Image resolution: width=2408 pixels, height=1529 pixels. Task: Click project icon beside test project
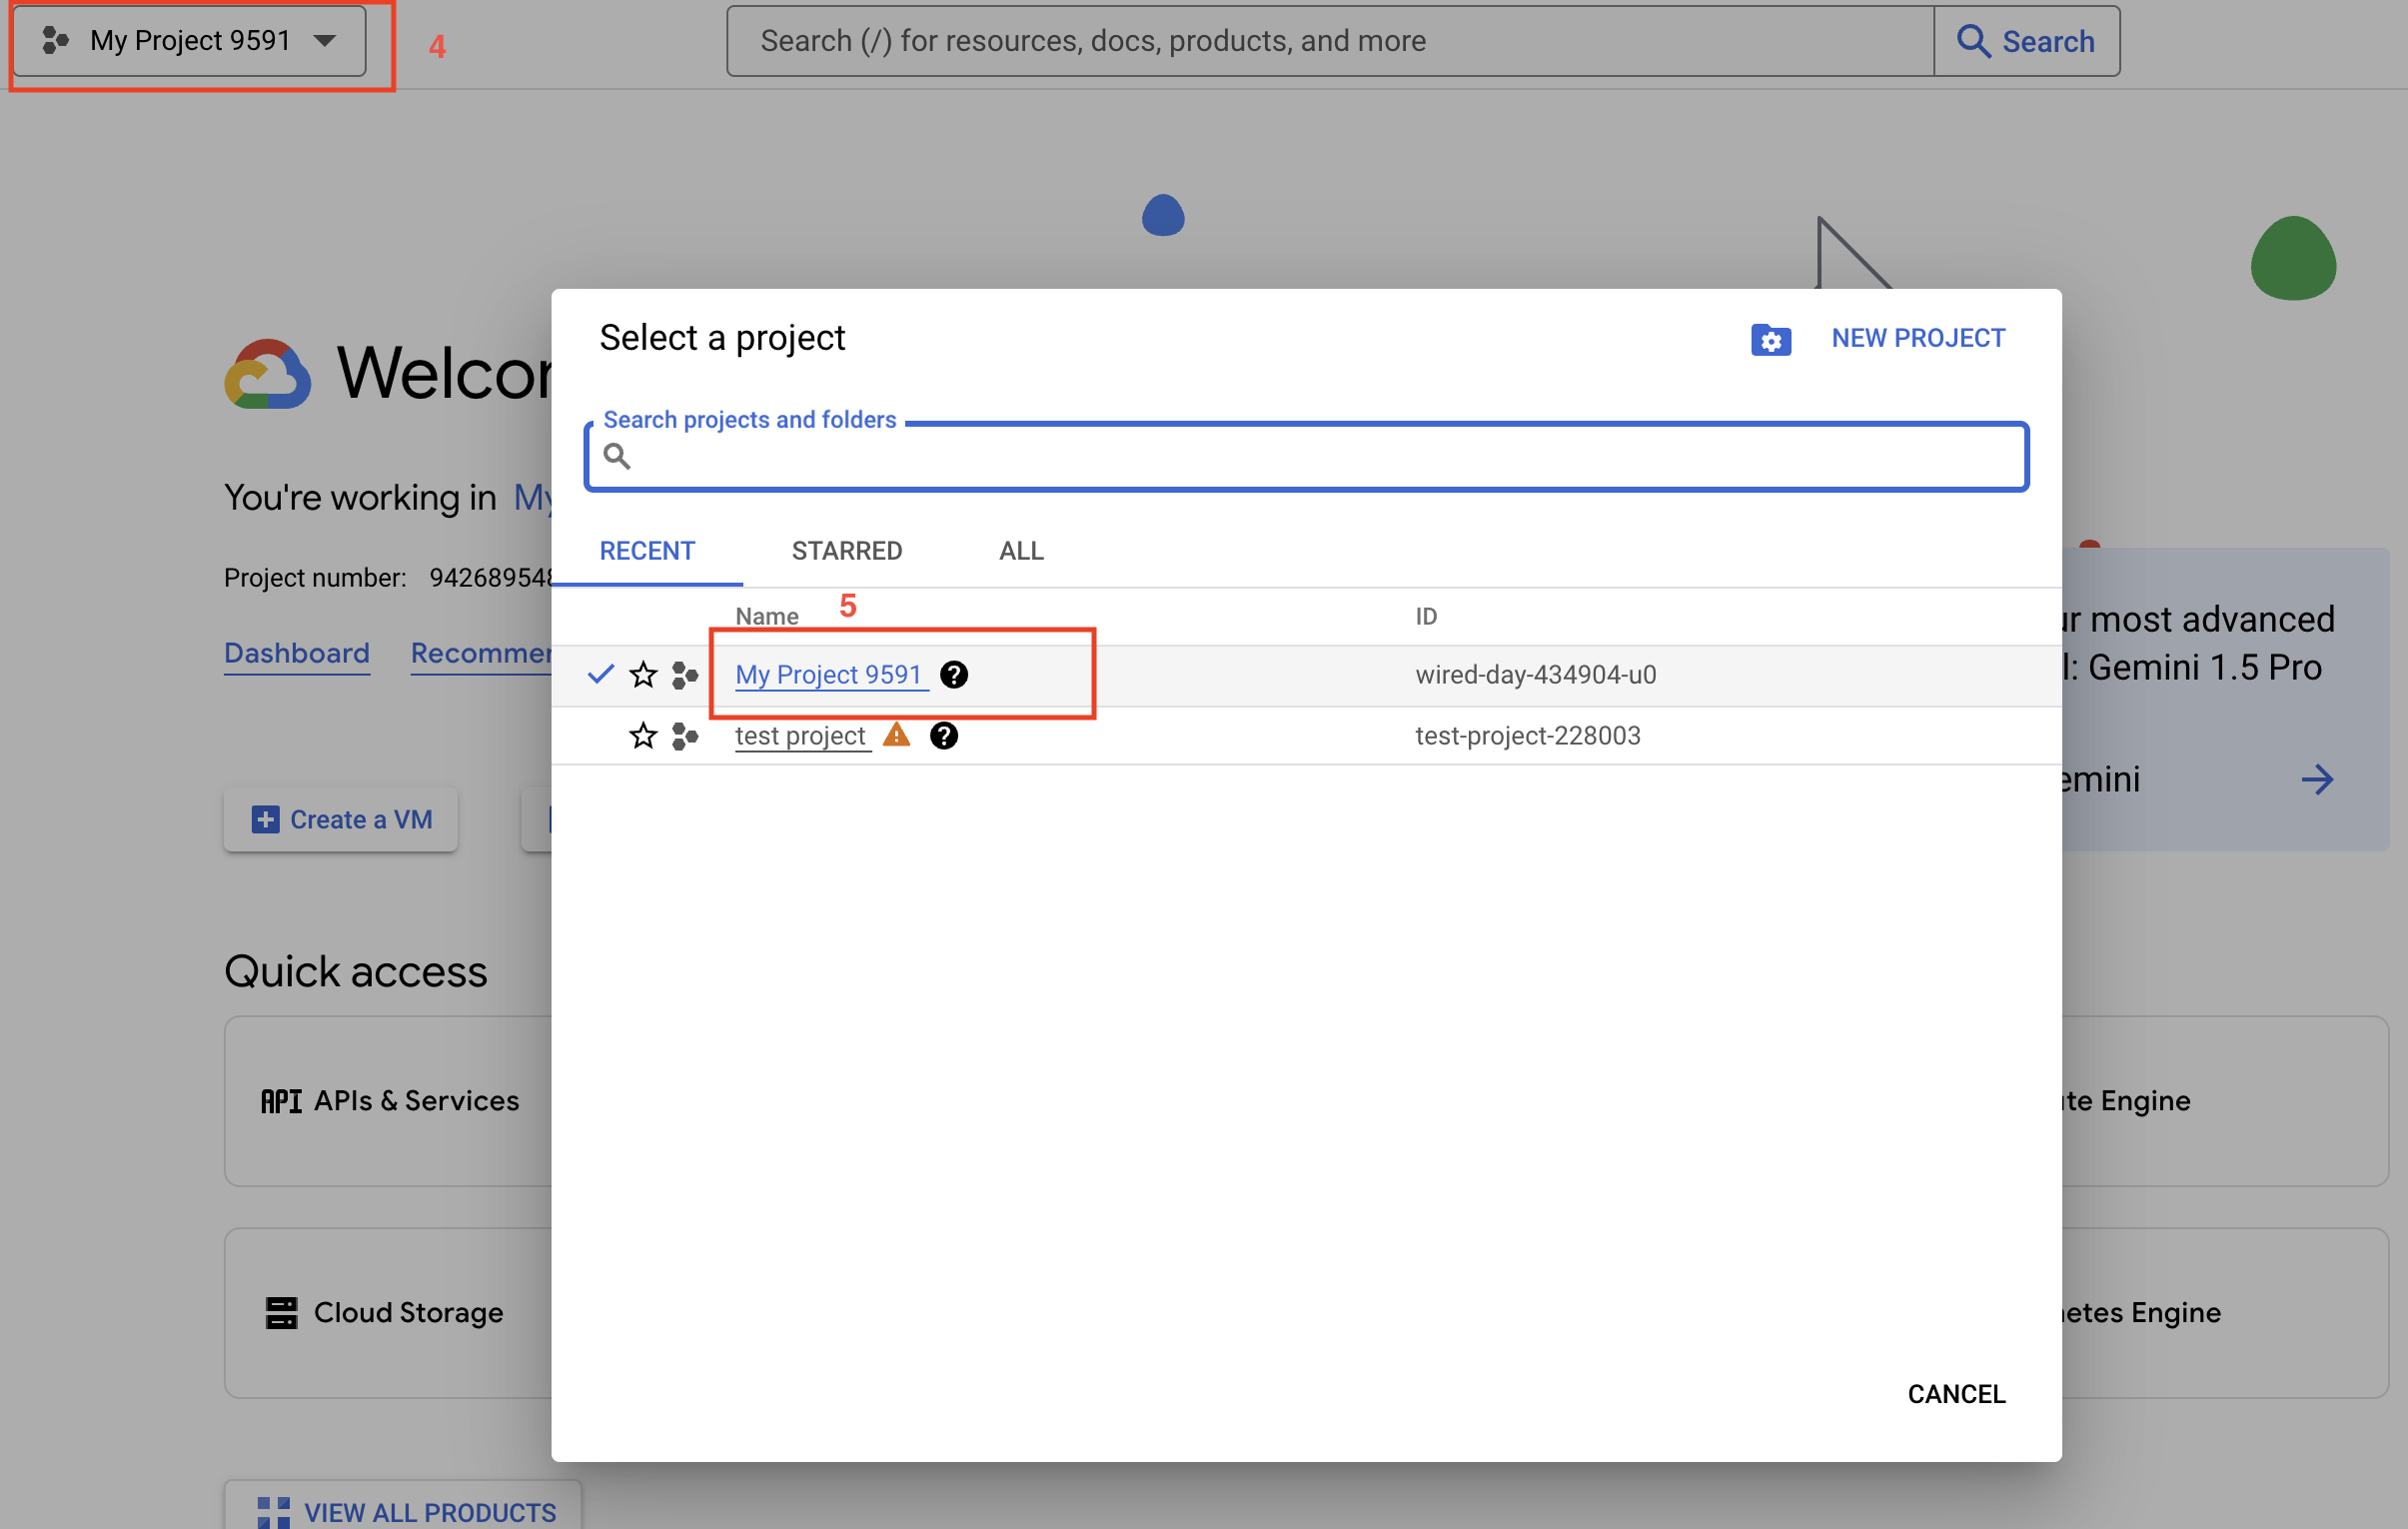[685, 736]
